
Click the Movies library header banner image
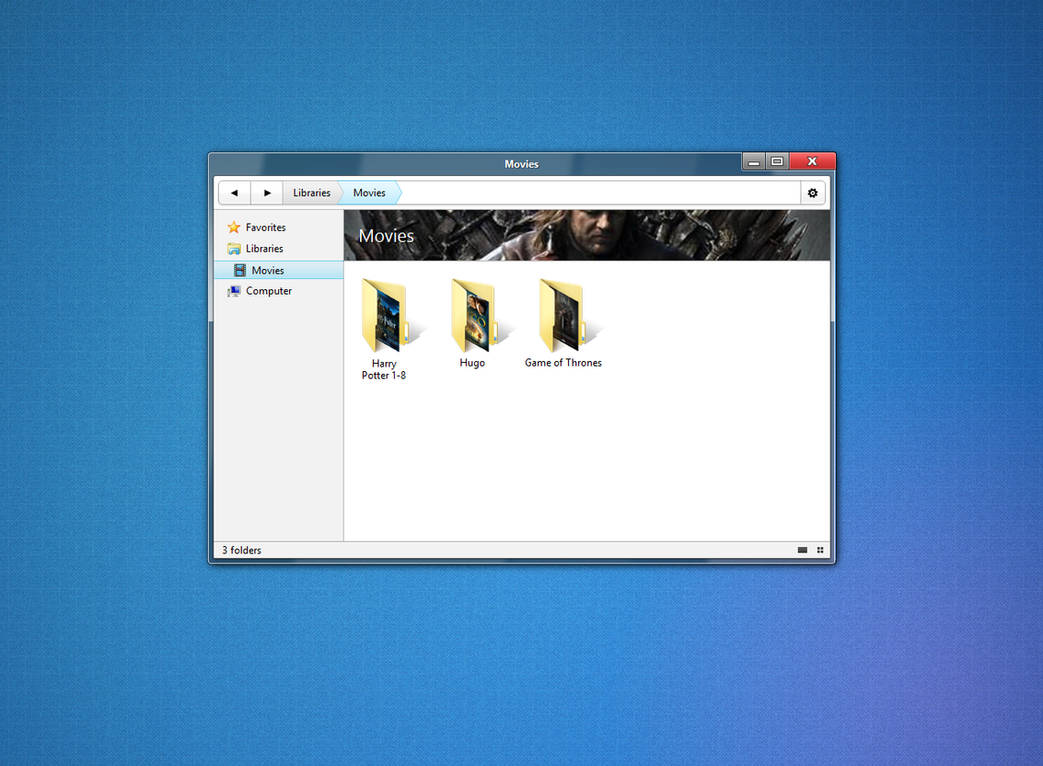pos(587,235)
